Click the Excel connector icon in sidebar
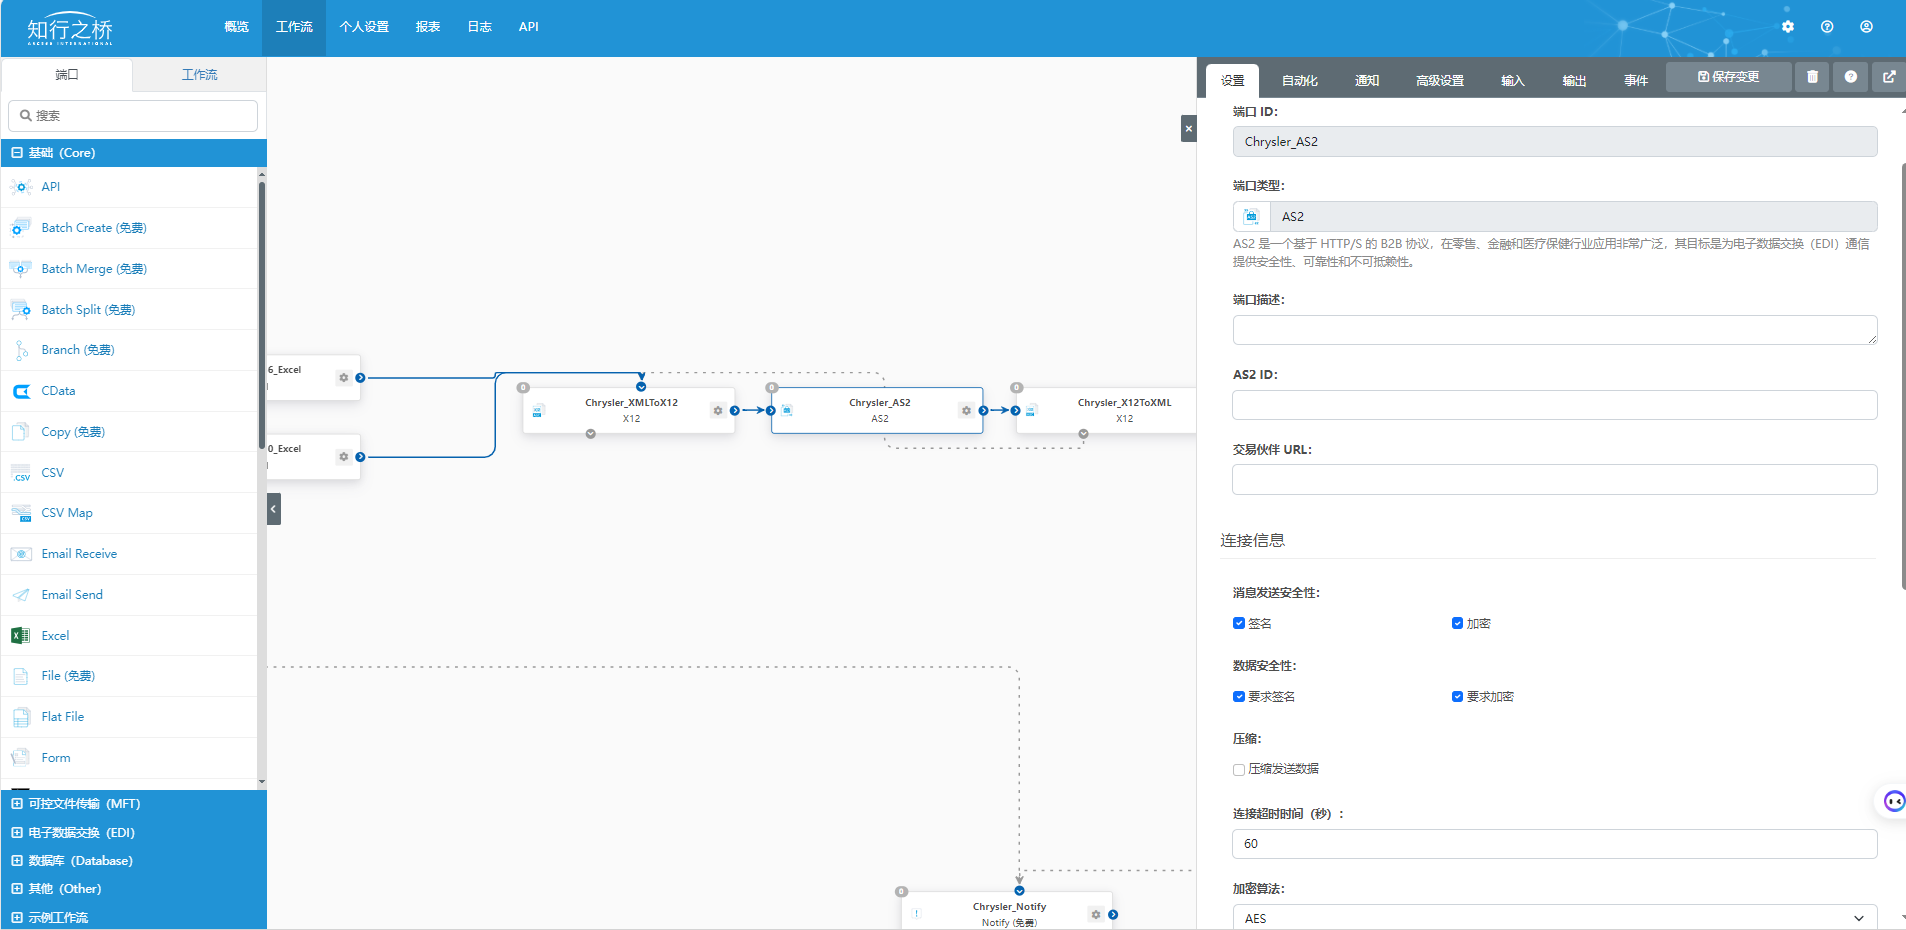The width and height of the screenshot is (1906, 930). coord(20,636)
